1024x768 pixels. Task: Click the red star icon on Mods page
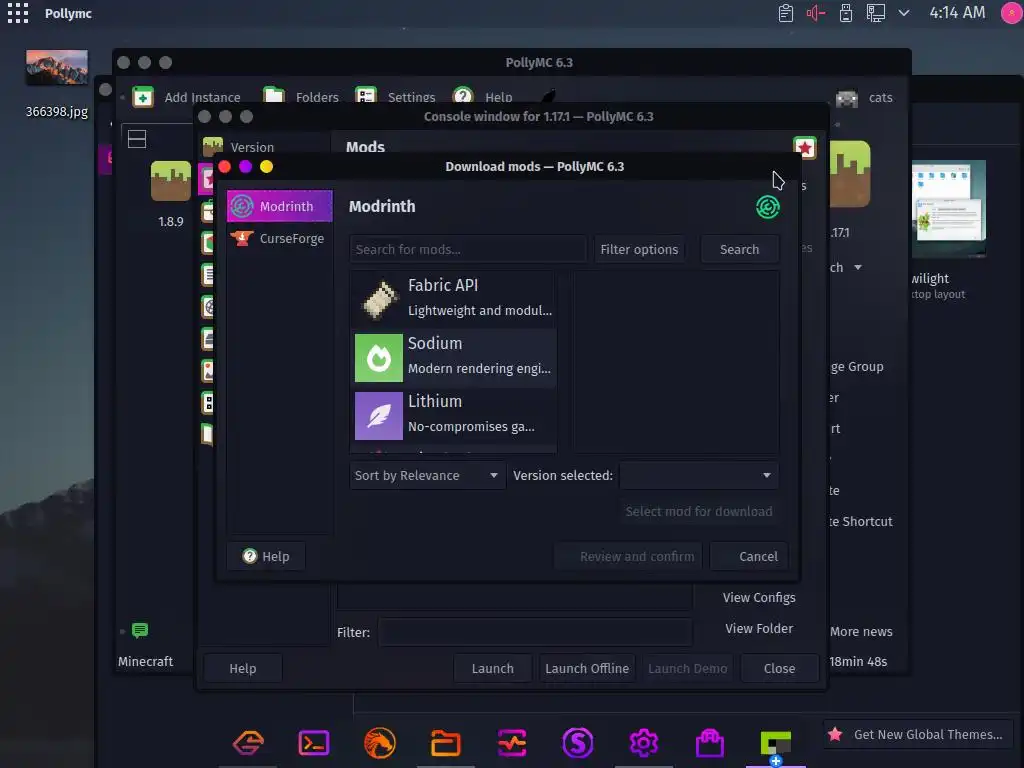[x=805, y=148]
